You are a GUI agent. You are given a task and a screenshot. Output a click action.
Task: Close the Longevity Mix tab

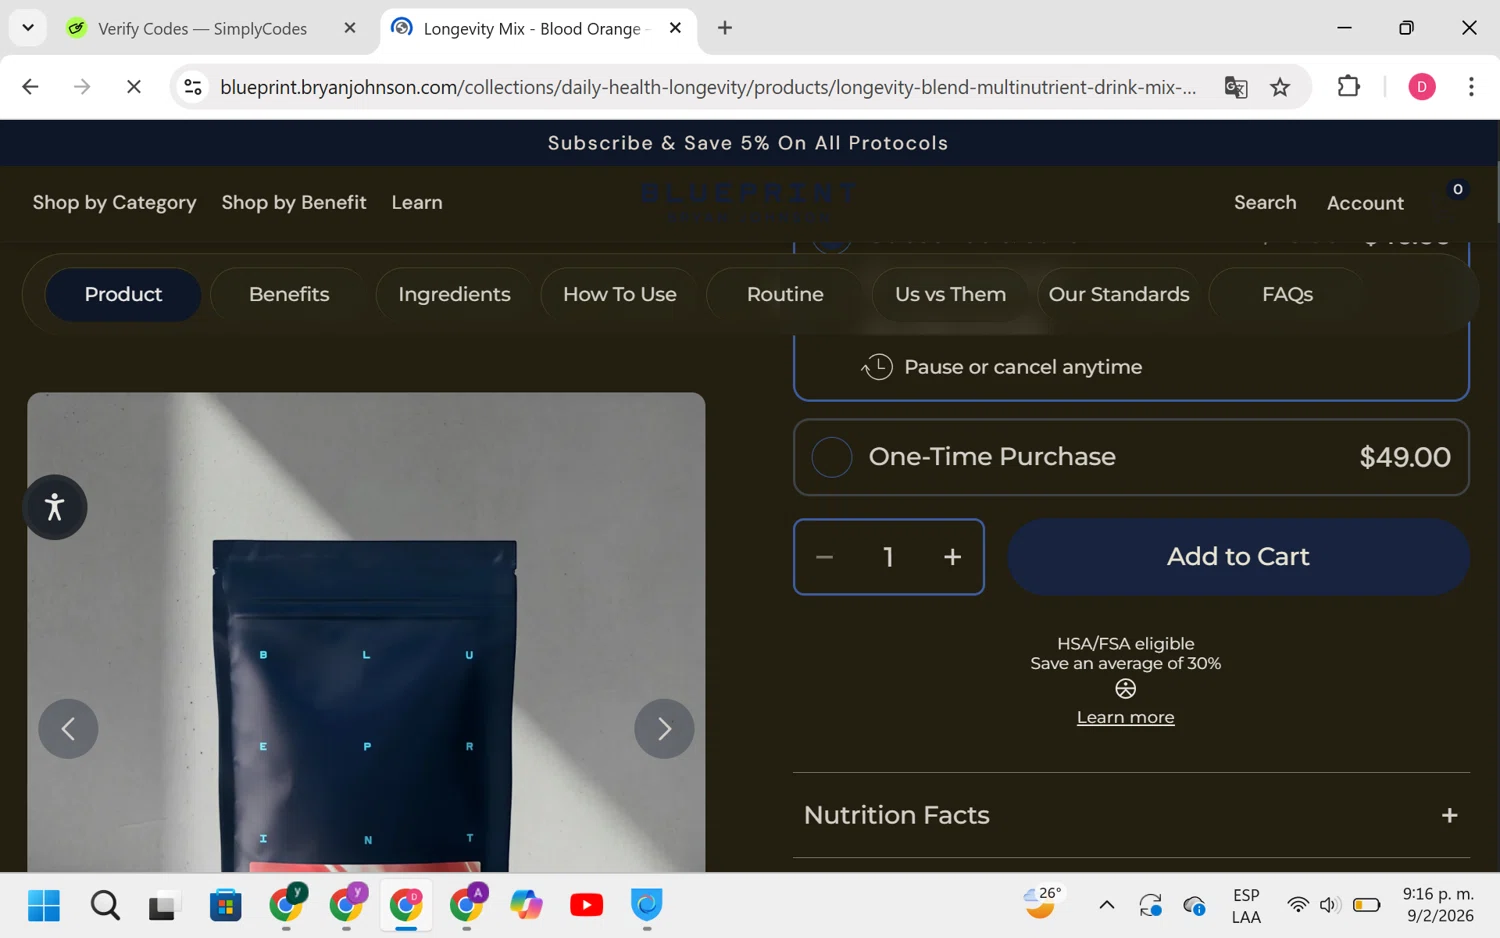676,28
